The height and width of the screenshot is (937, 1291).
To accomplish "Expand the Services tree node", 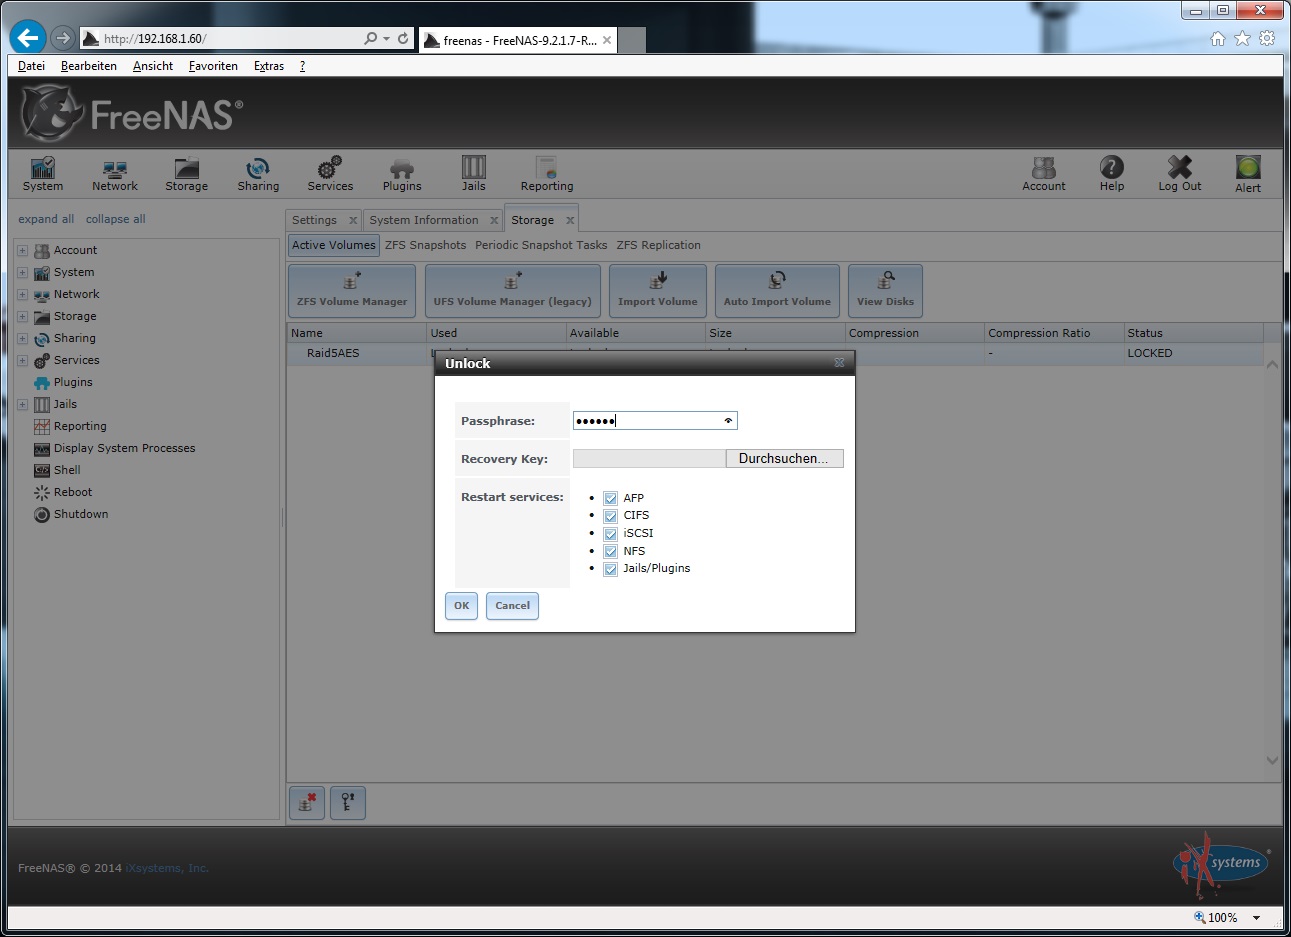I will (x=22, y=360).
